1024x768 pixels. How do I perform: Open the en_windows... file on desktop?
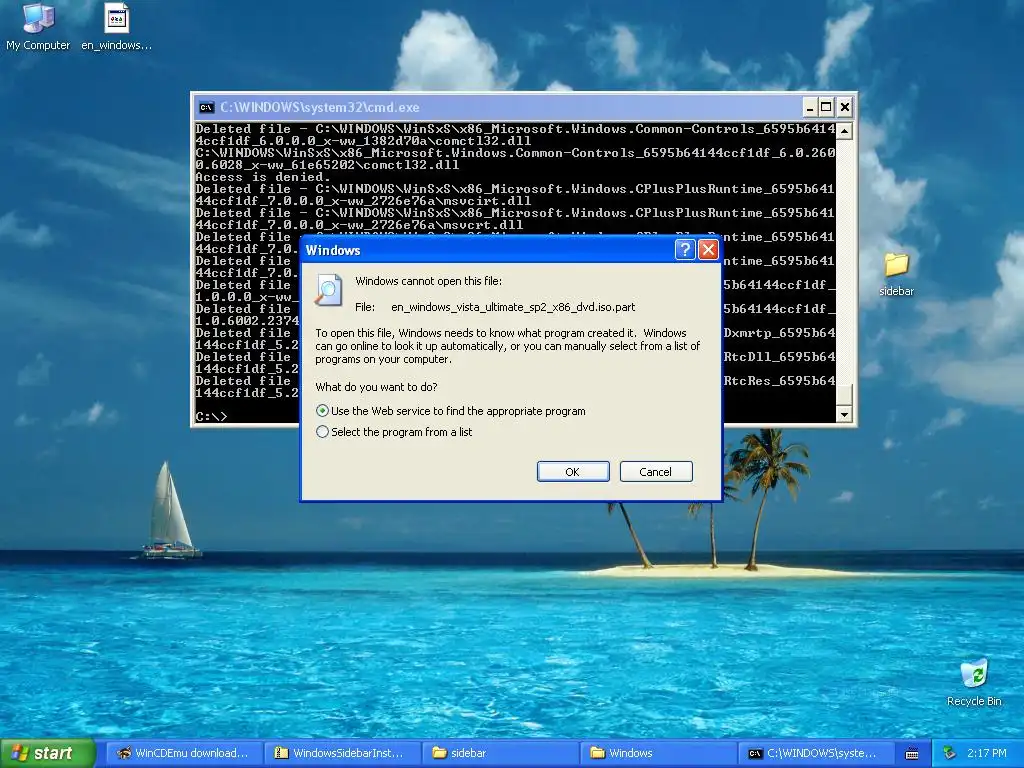coord(116,26)
